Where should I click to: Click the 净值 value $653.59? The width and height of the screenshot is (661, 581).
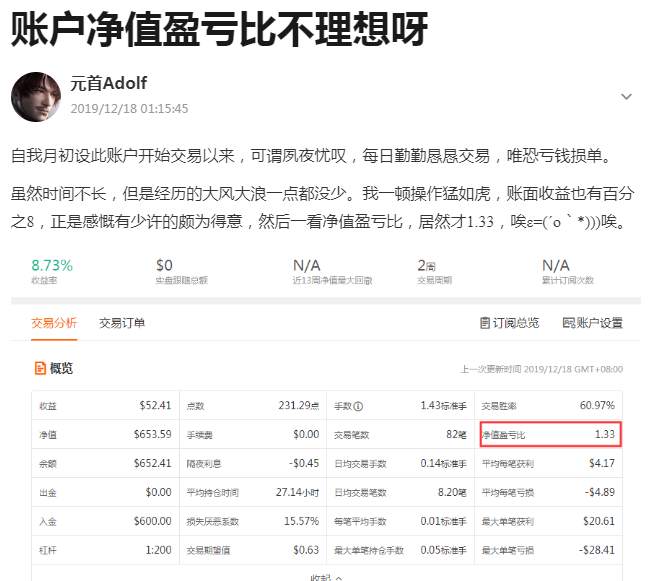[152, 434]
